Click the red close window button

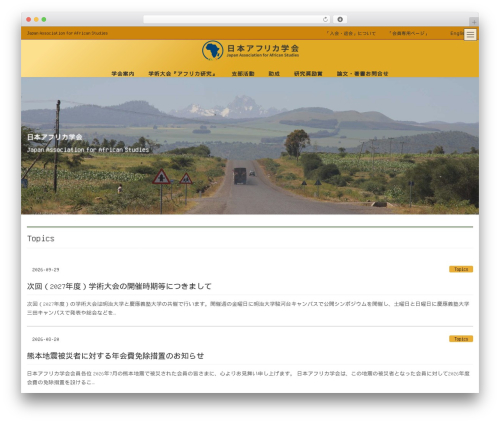[x=29, y=20]
